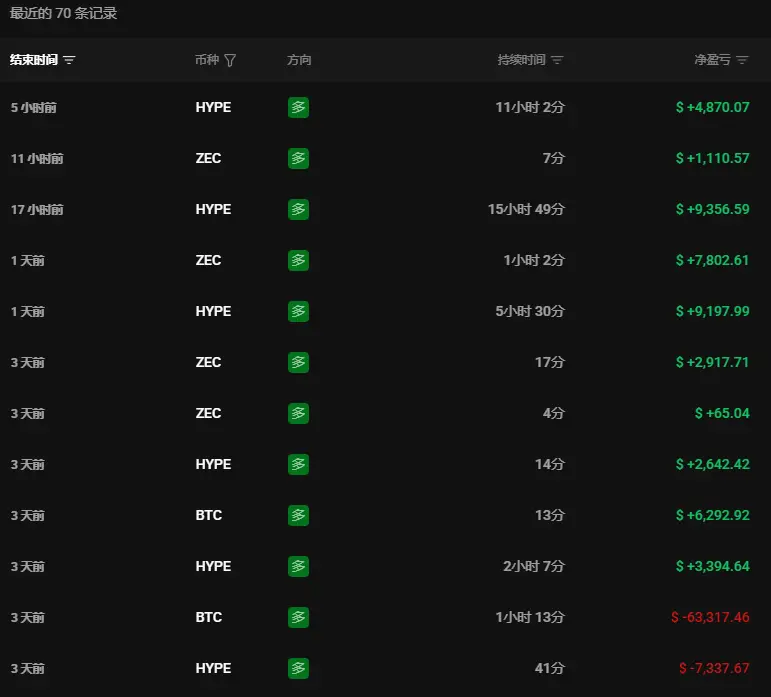This screenshot has width=771, height=697.
Task: Click the 多 badge in the +65.04 row
Action: pyautogui.click(x=298, y=413)
